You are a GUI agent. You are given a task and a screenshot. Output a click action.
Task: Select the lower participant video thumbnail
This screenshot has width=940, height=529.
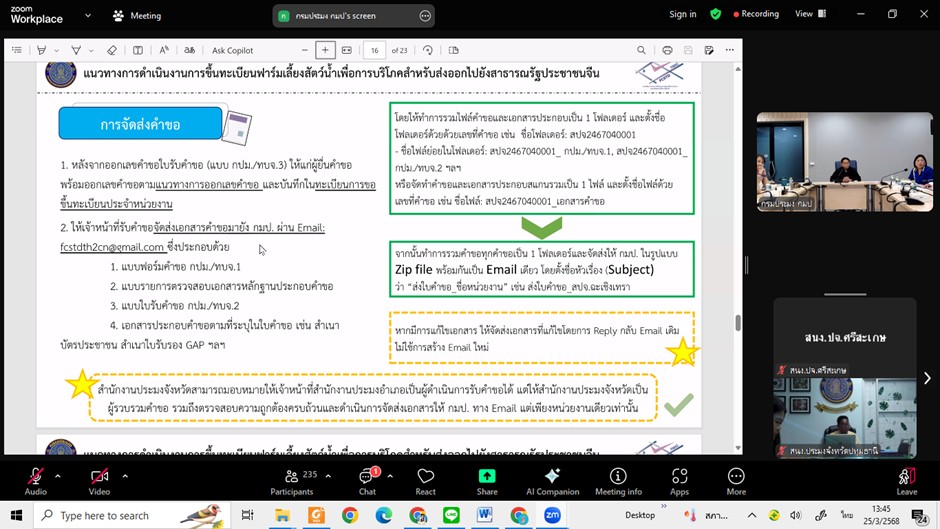pos(845,418)
